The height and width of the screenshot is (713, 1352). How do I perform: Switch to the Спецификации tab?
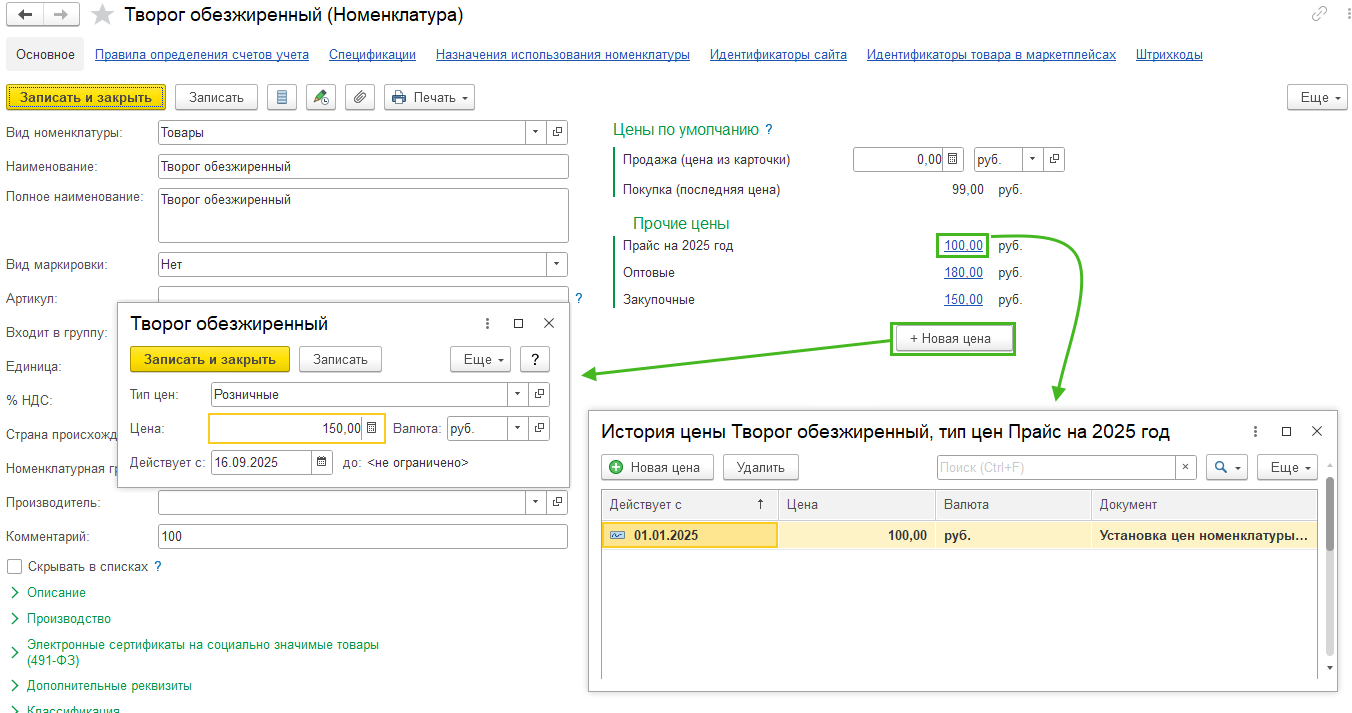[x=372, y=55]
